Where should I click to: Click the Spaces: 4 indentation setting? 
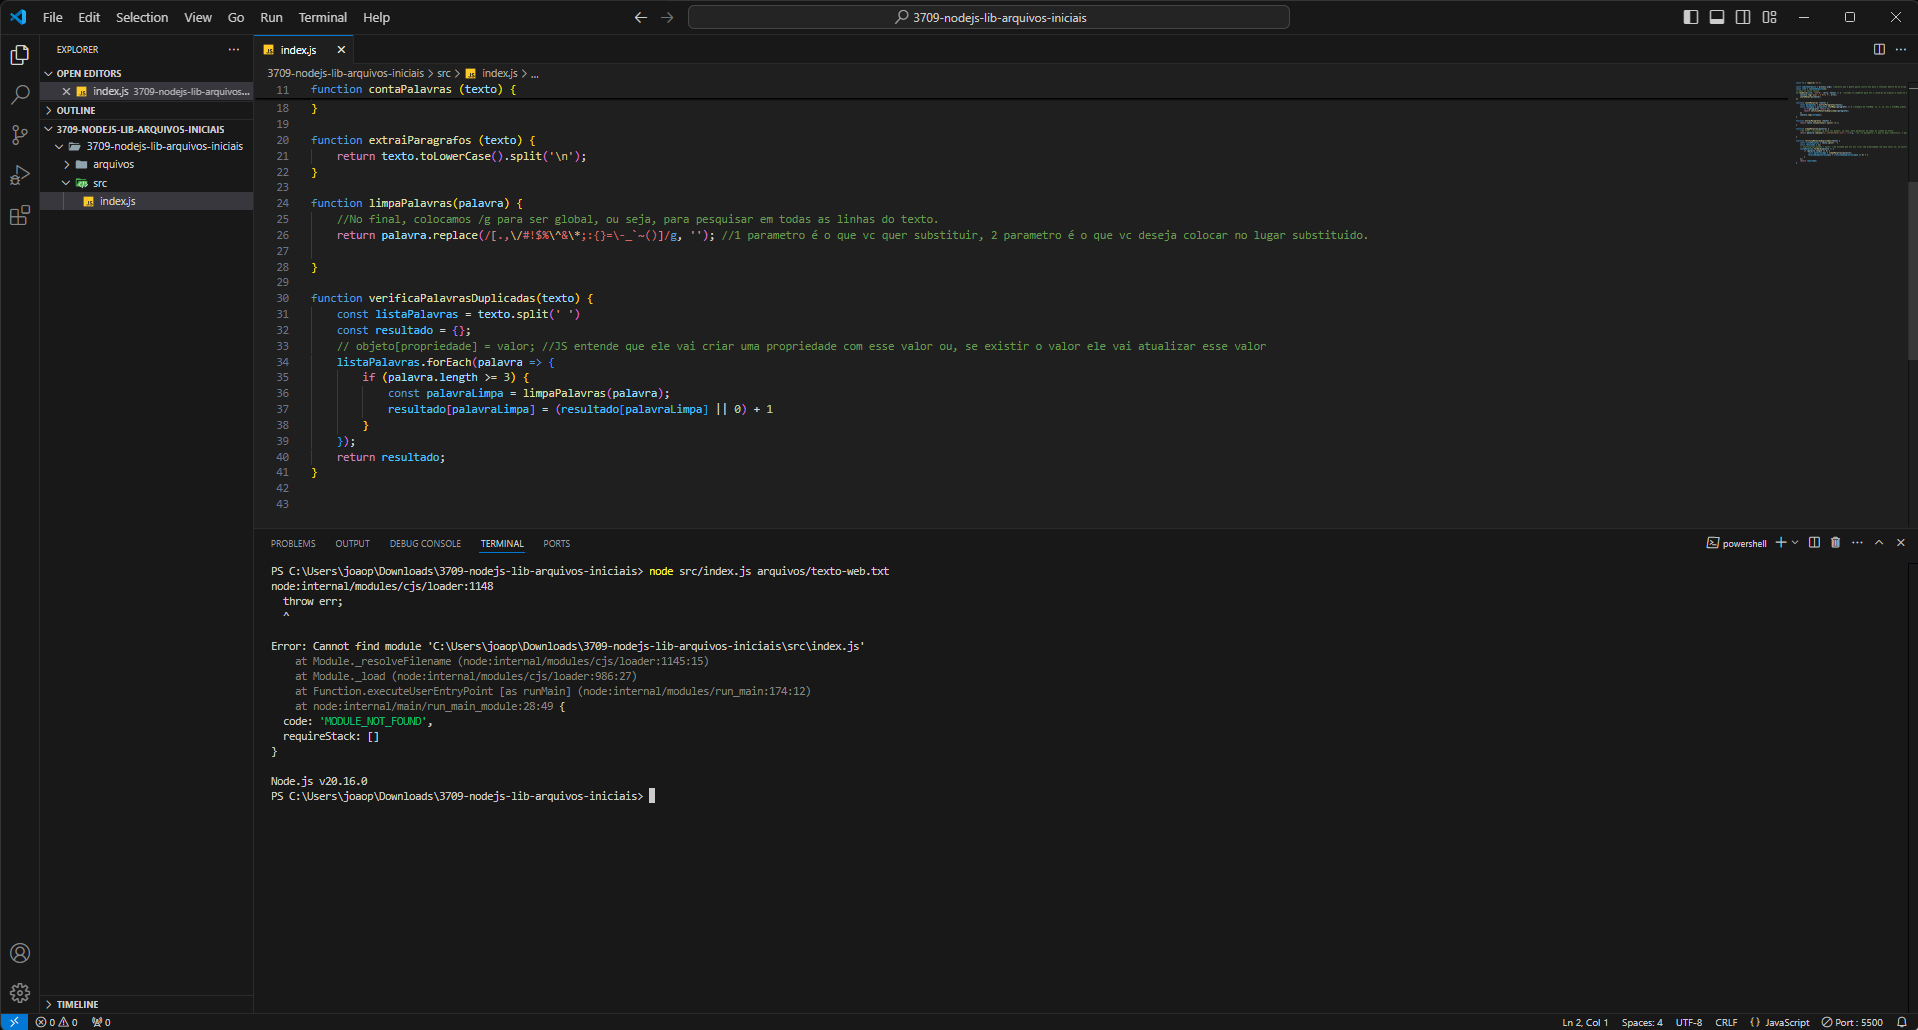coord(1642,1022)
